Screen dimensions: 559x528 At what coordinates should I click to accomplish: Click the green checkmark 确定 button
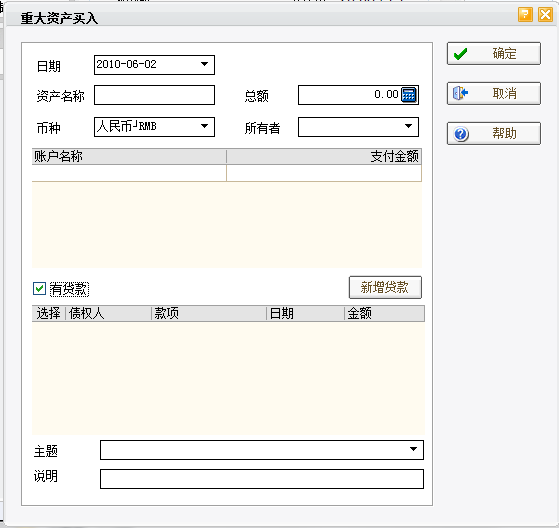[x=494, y=53]
